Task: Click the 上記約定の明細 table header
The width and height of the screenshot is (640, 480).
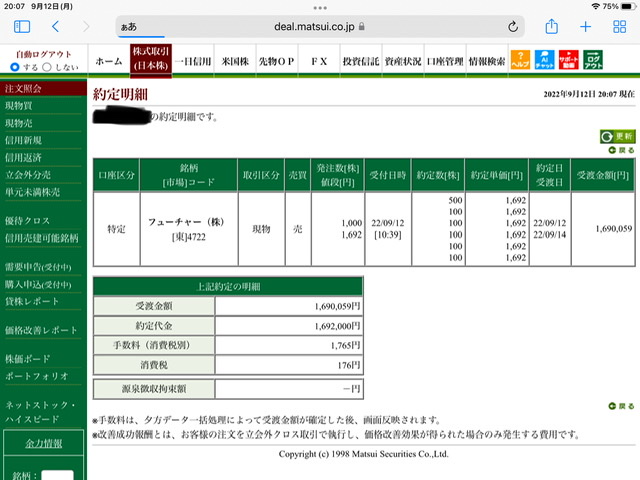Action: click(228, 287)
